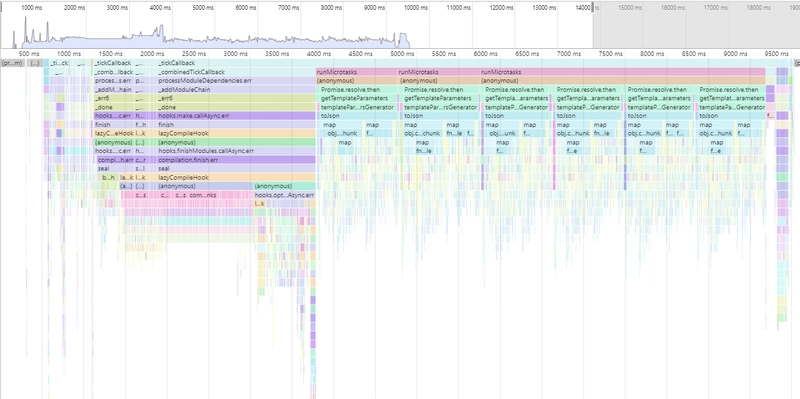The width and height of the screenshot is (800, 399).
Task: Click green (anonymous) block above hooks.finishModules.callAsync.err
Action: pyautogui.click(x=236, y=142)
